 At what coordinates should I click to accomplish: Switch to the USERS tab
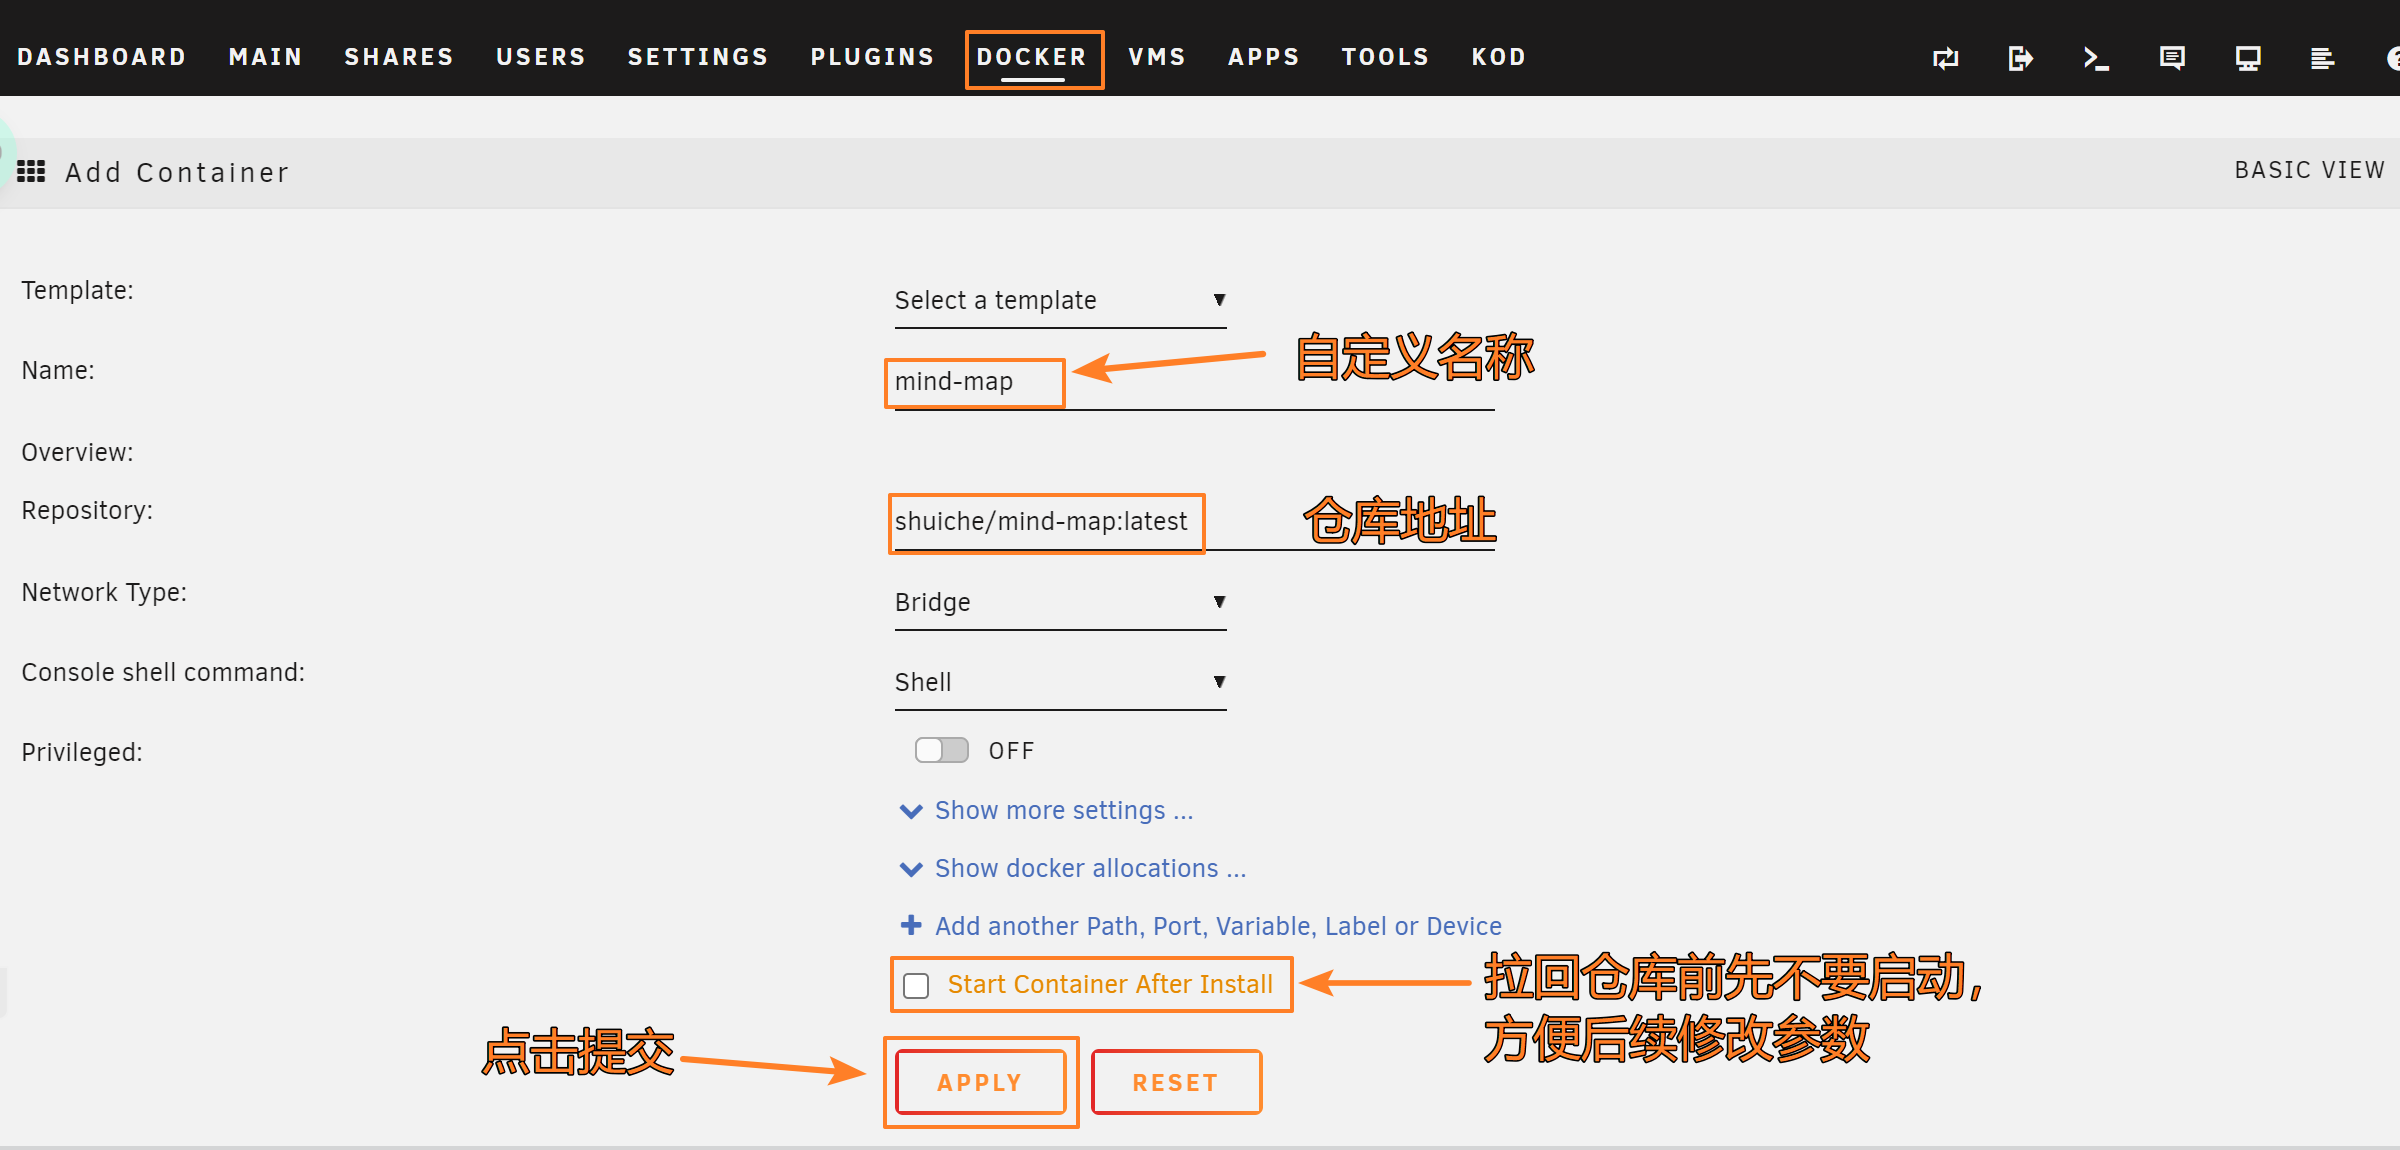(541, 57)
